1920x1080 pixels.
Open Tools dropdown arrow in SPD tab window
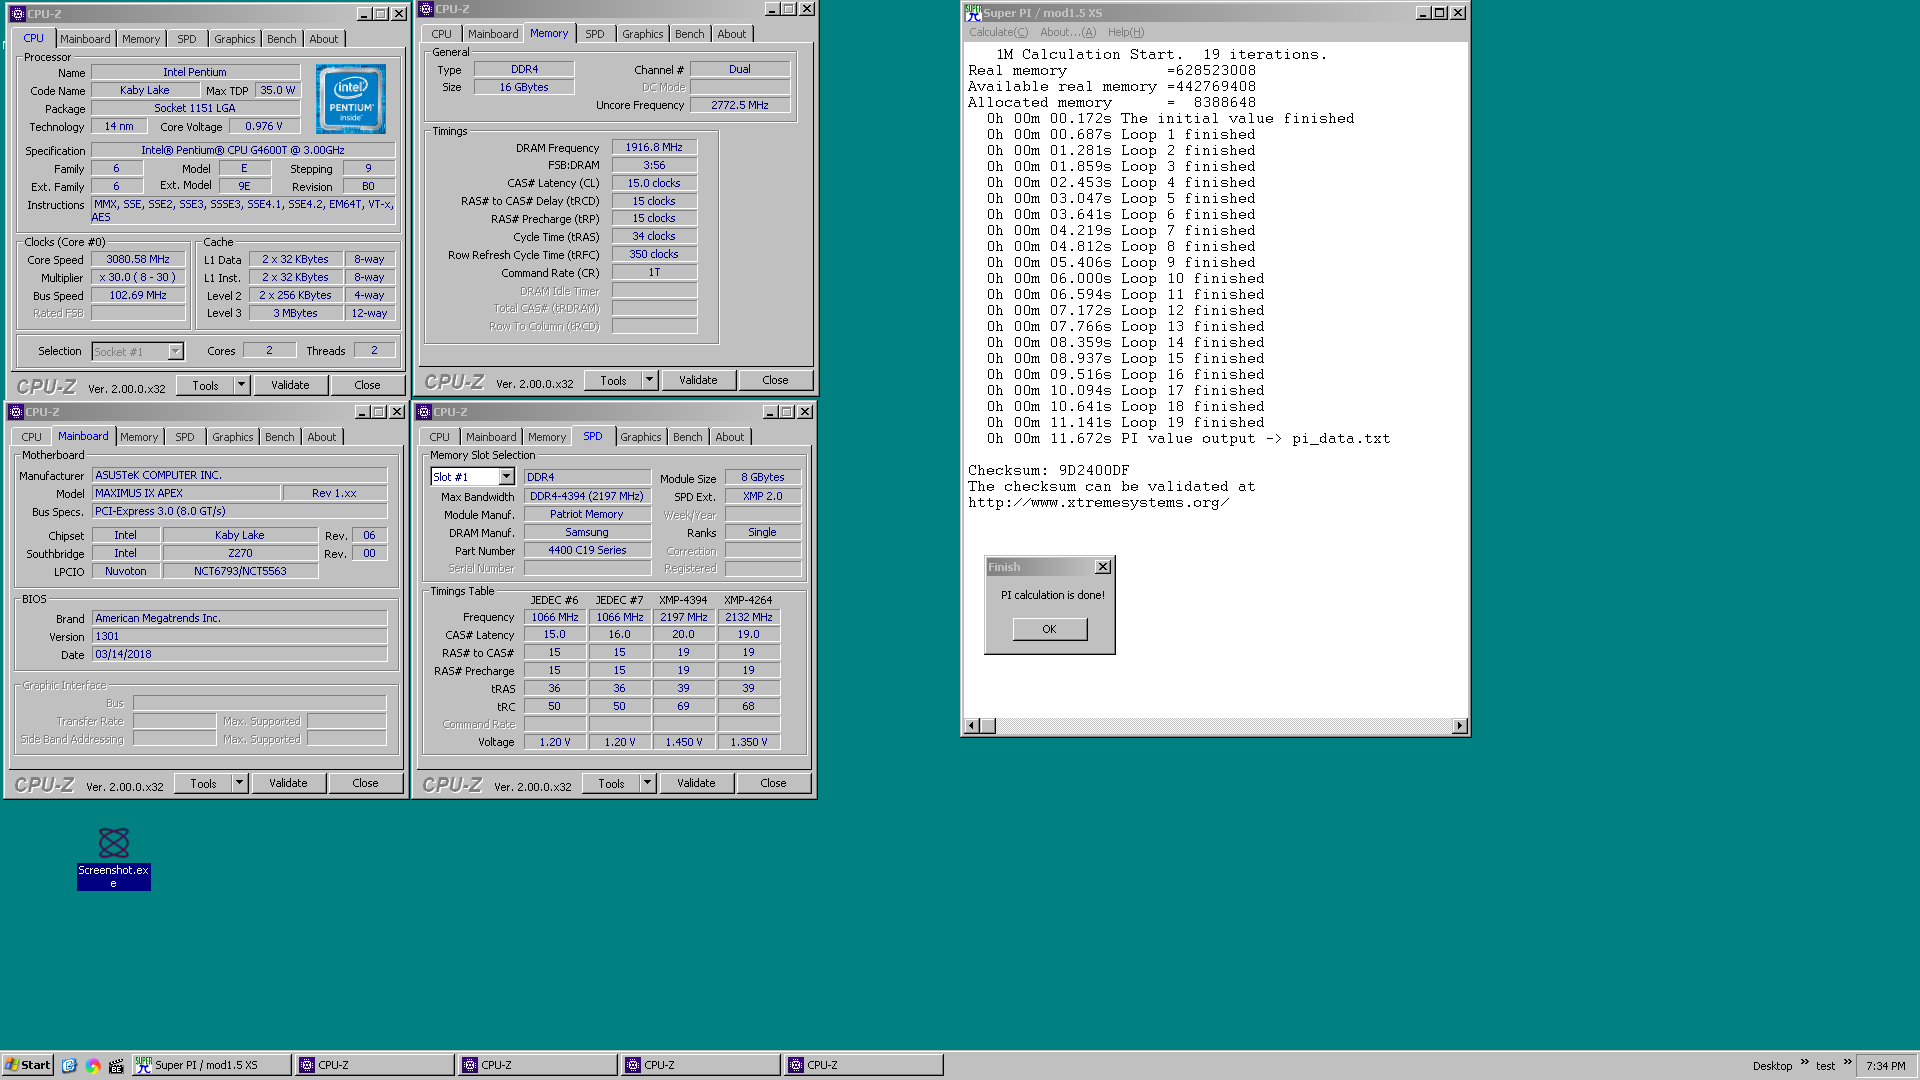tap(647, 783)
